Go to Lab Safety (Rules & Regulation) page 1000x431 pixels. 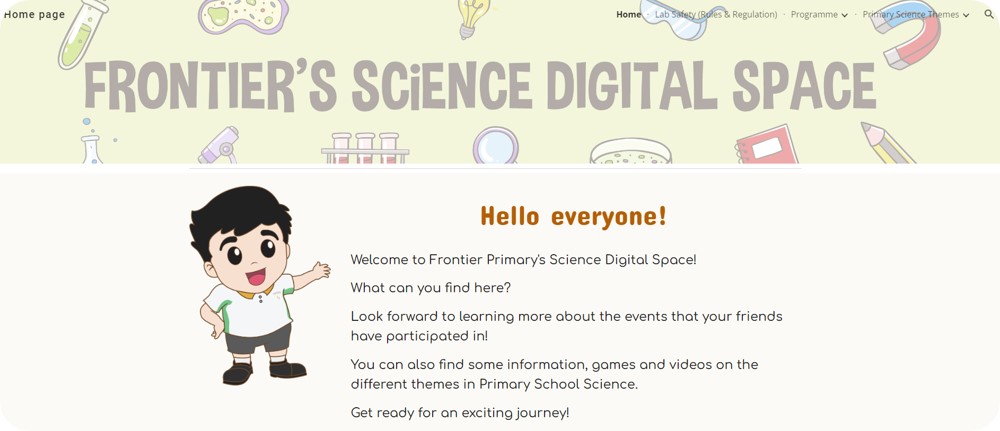point(716,15)
